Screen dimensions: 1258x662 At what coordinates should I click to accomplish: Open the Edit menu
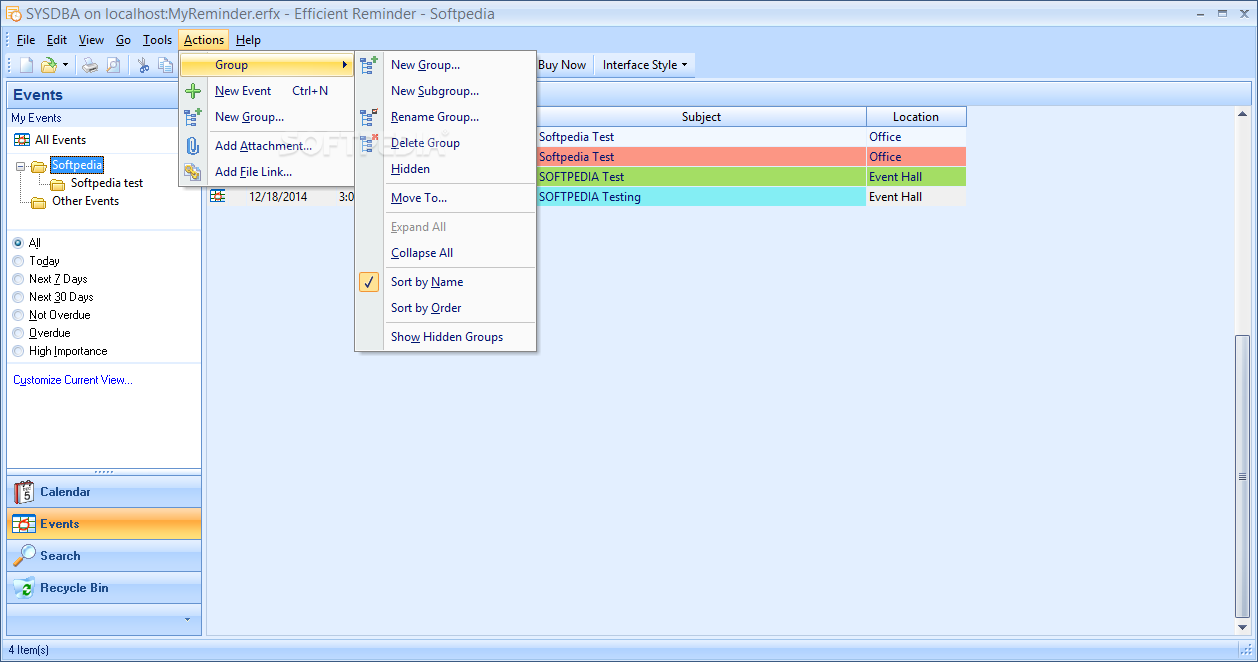57,40
